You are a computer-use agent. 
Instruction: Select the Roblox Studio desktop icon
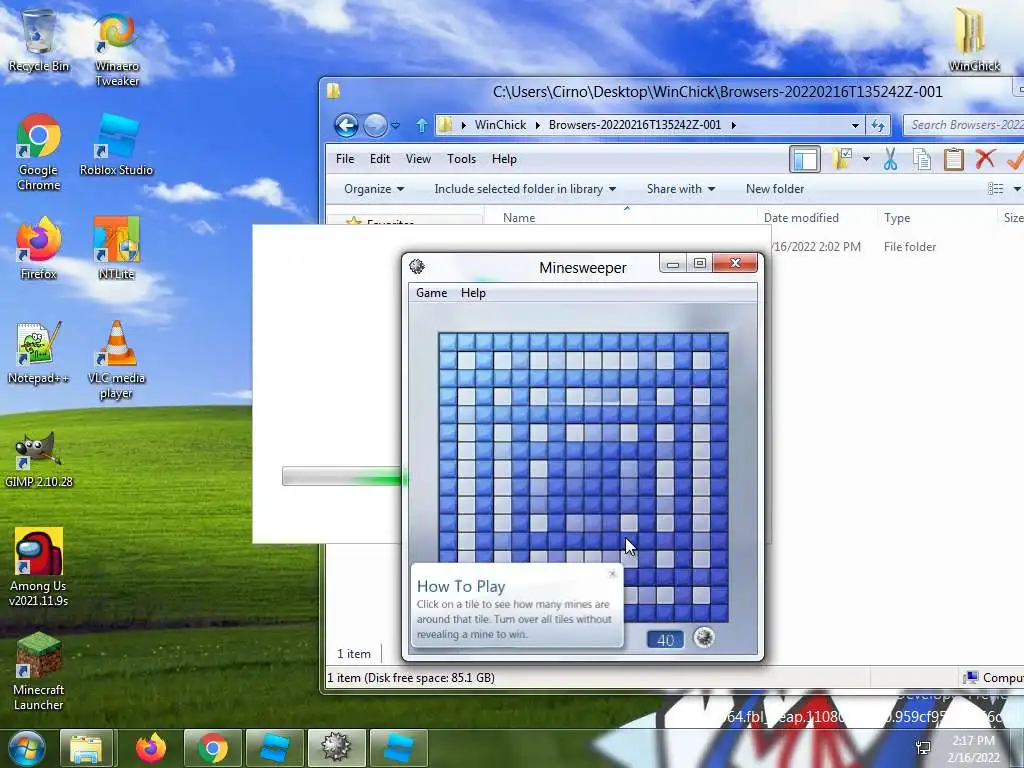pos(116,145)
